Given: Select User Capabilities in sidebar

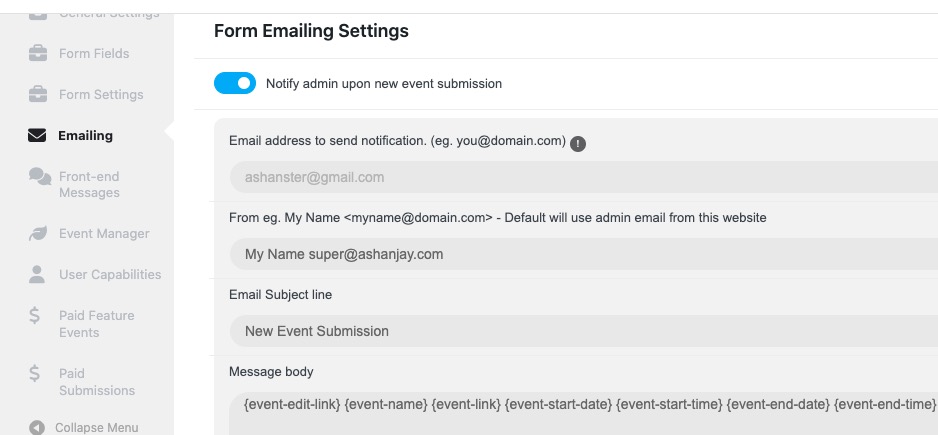Looking at the screenshot, I should pyautogui.click(x=110, y=275).
